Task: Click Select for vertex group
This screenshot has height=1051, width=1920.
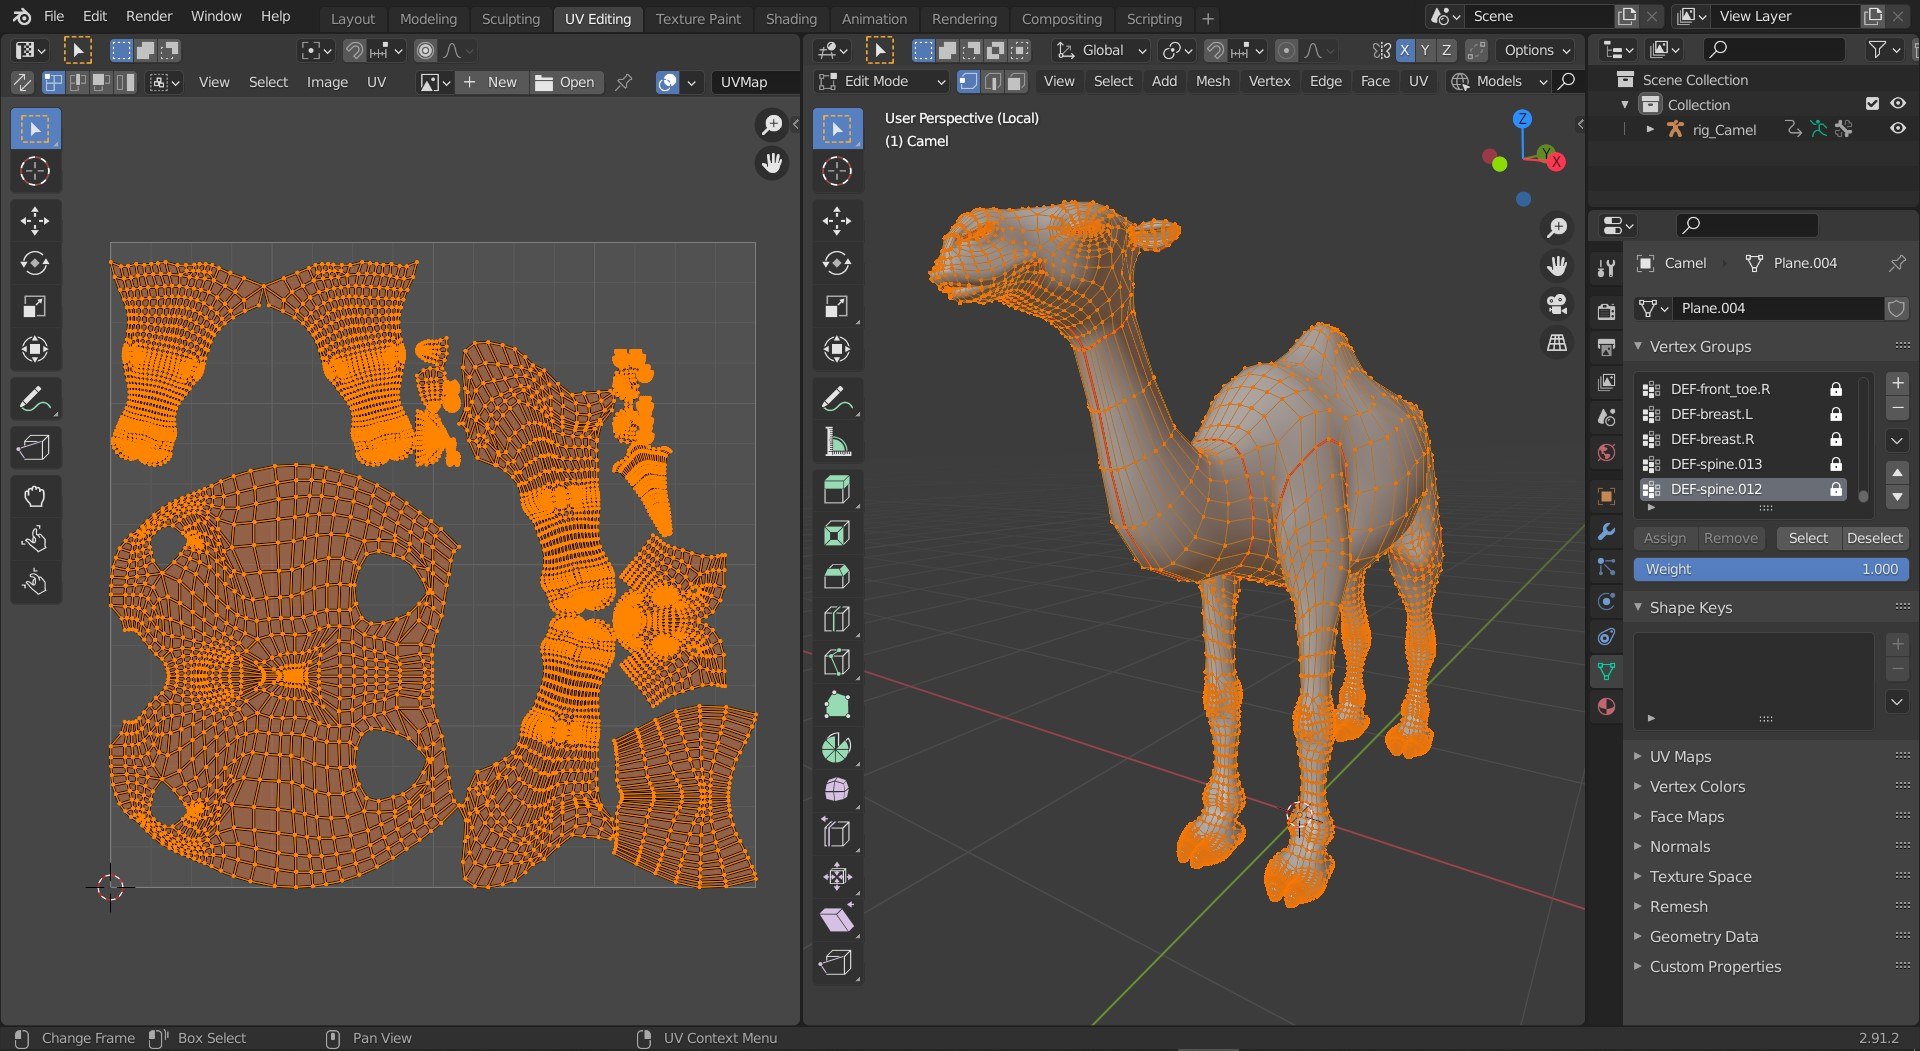Action: tap(1808, 538)
